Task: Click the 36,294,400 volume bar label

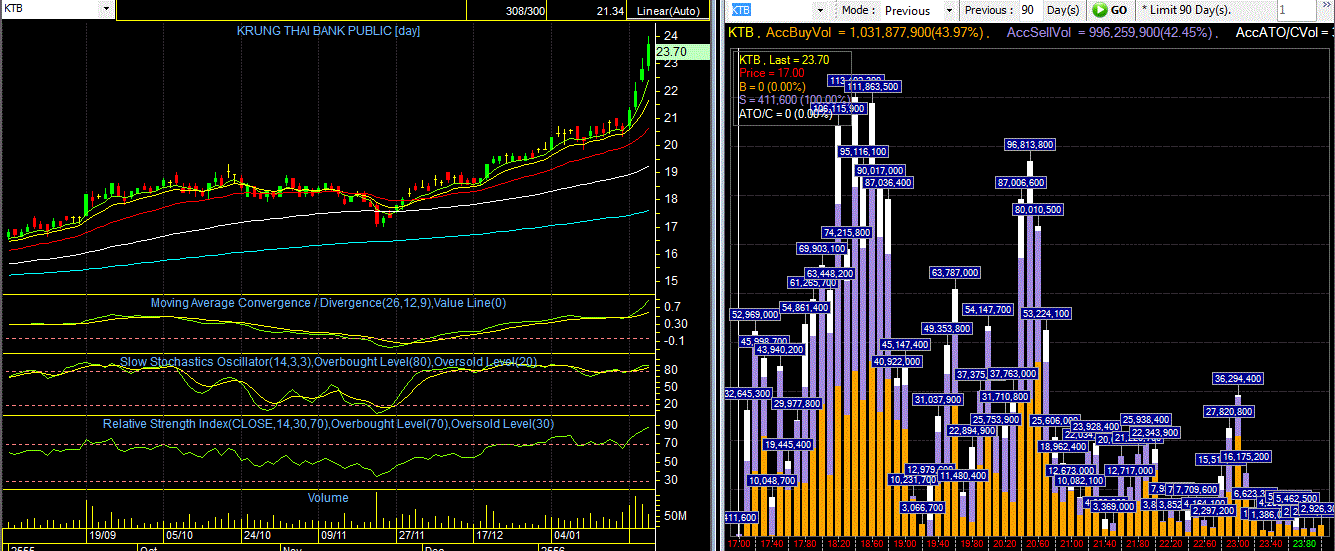Action: coord(1238,379)
